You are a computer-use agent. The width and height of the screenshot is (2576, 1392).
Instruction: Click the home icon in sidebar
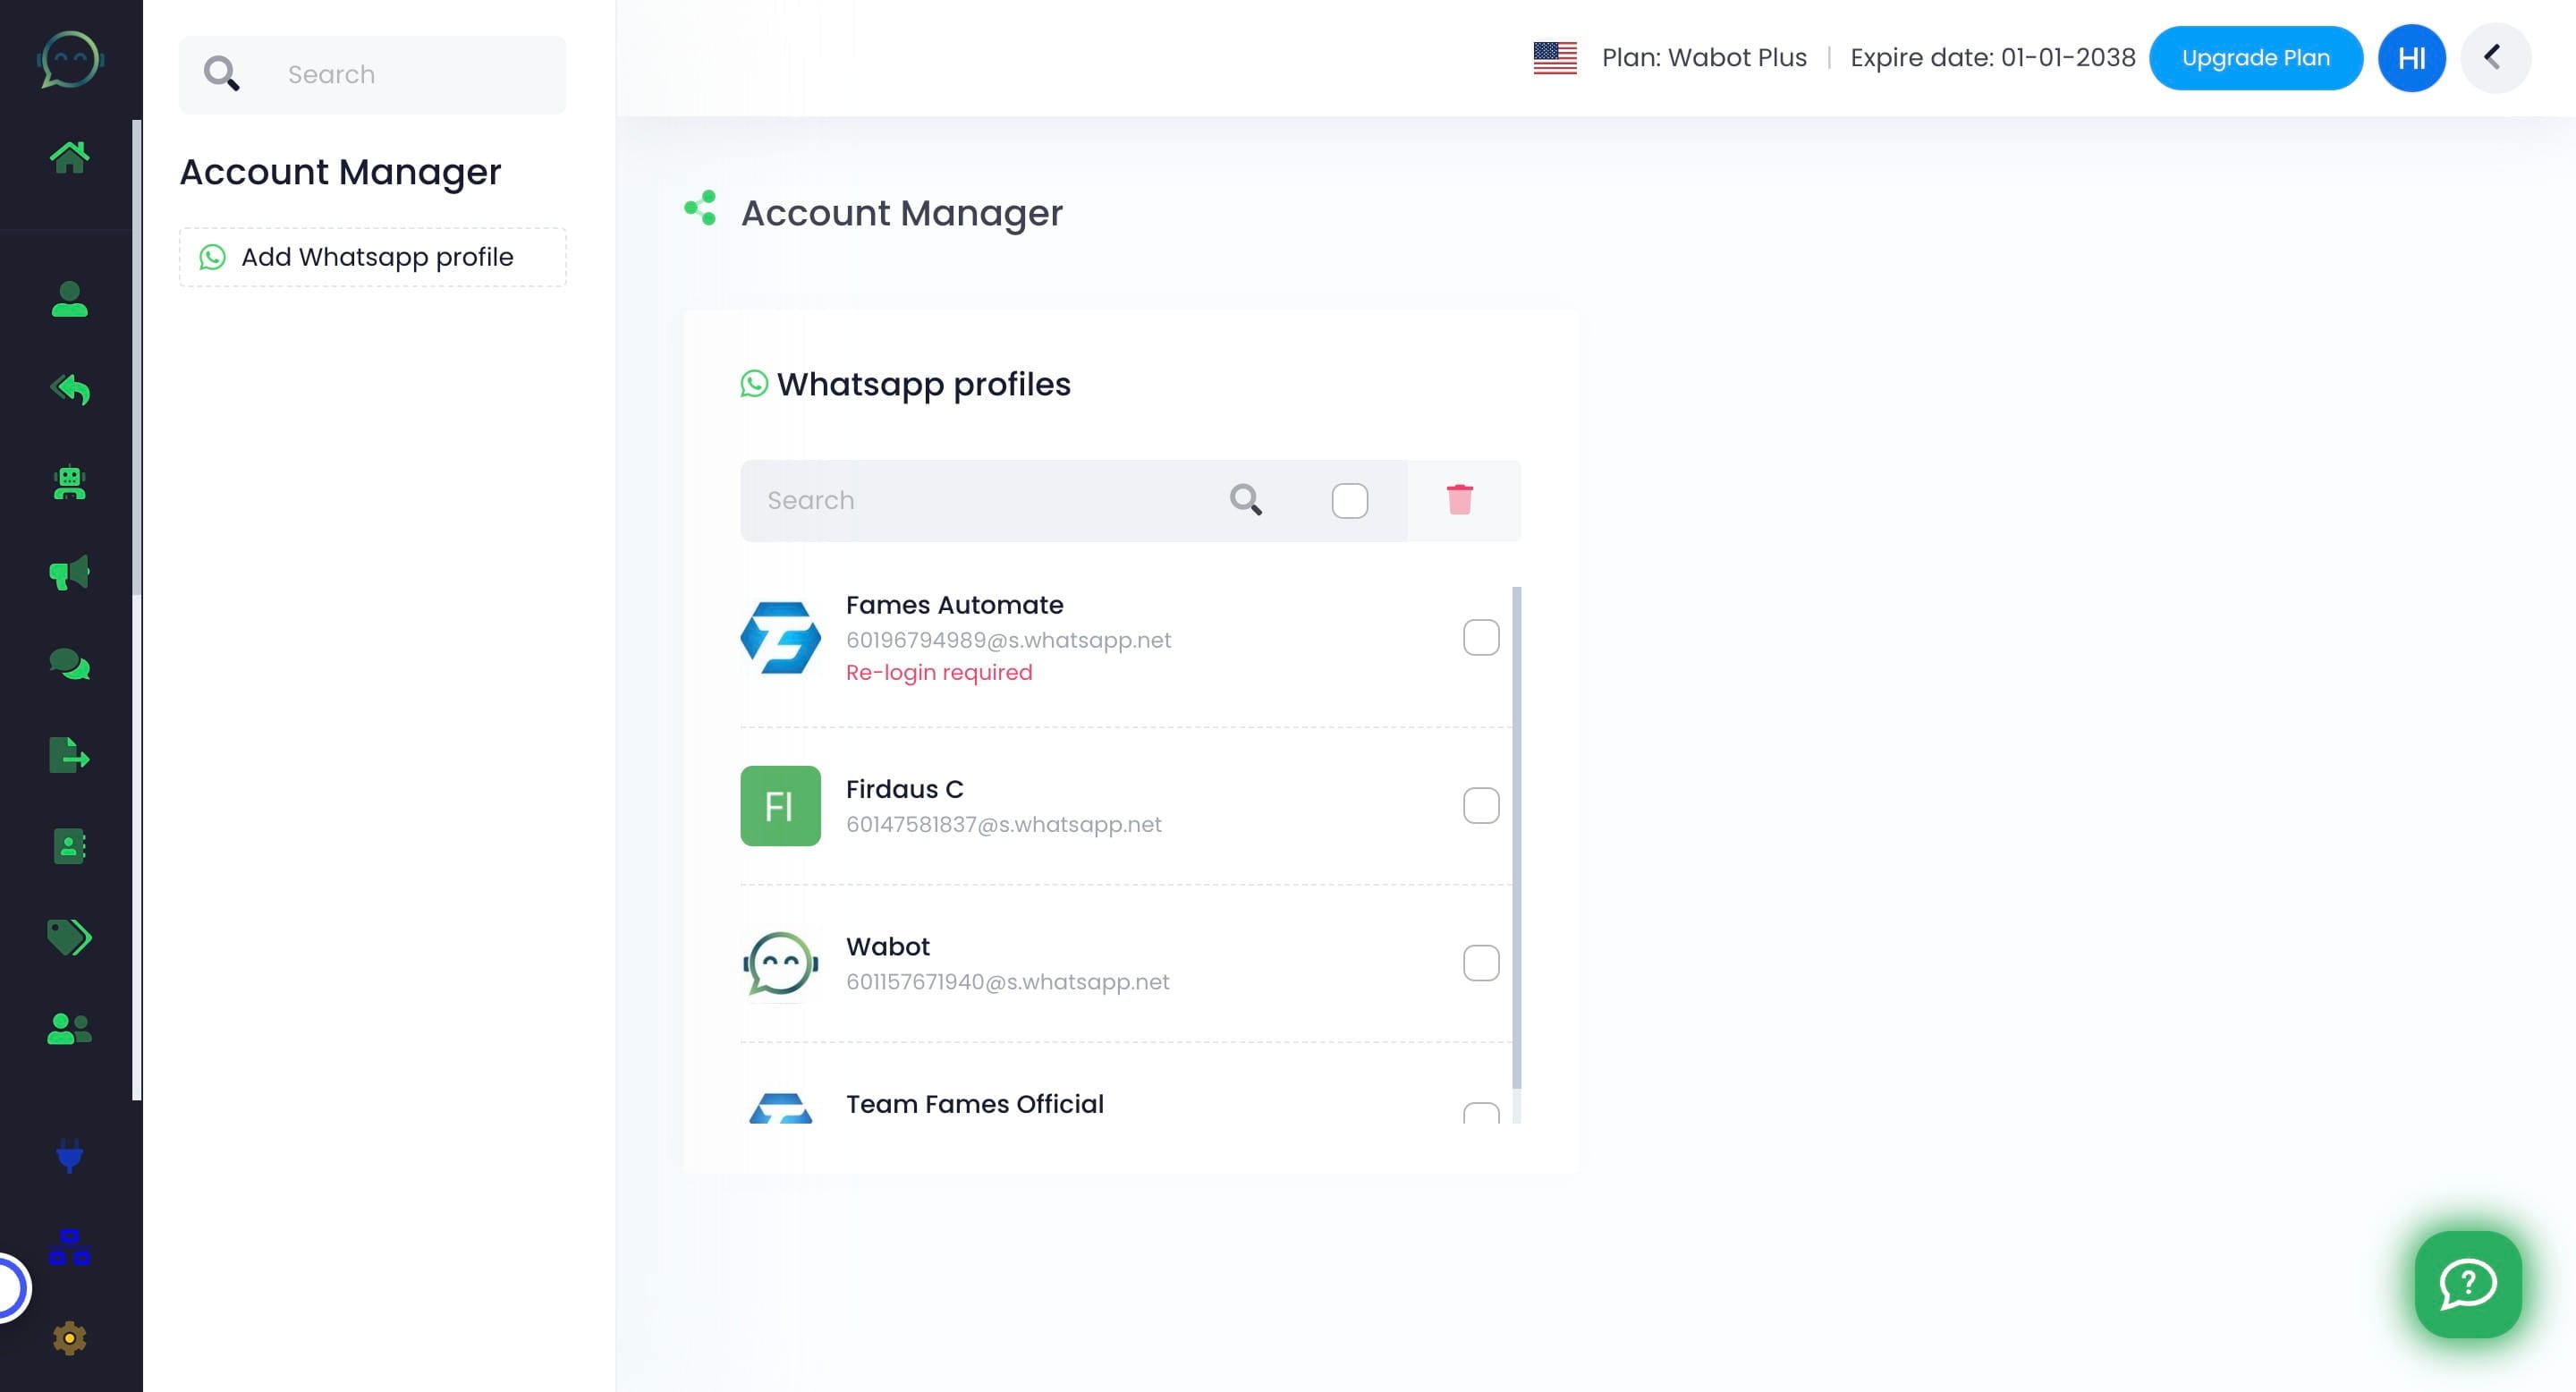pos(69,156)
